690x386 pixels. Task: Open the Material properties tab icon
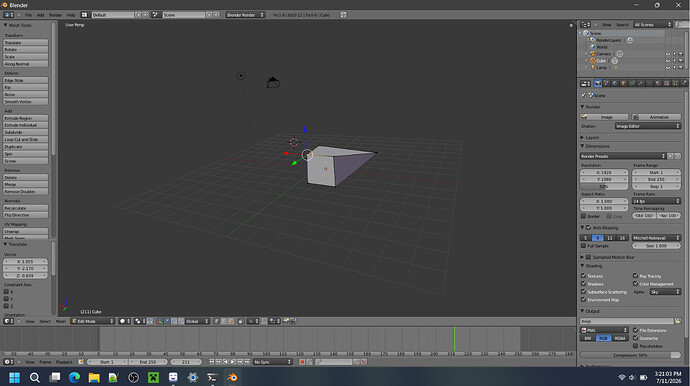658,83
